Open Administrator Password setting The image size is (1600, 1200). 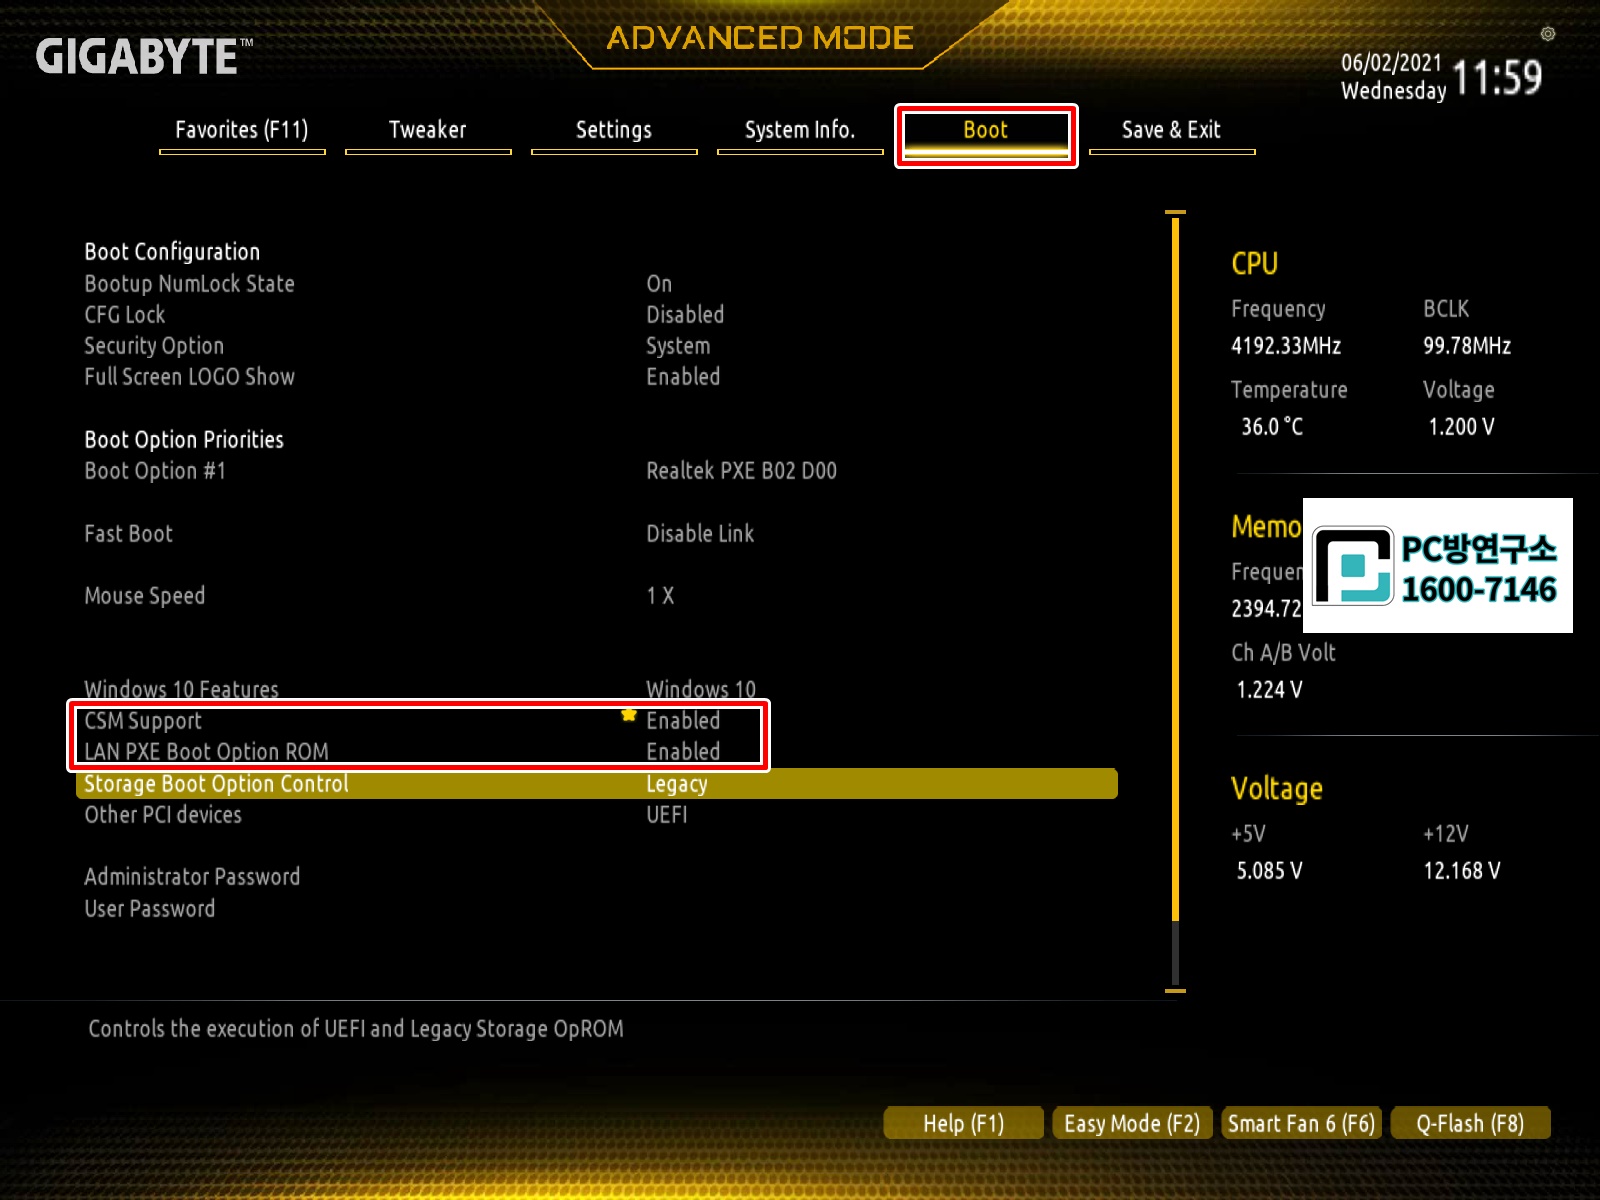(x=192, y=877)
